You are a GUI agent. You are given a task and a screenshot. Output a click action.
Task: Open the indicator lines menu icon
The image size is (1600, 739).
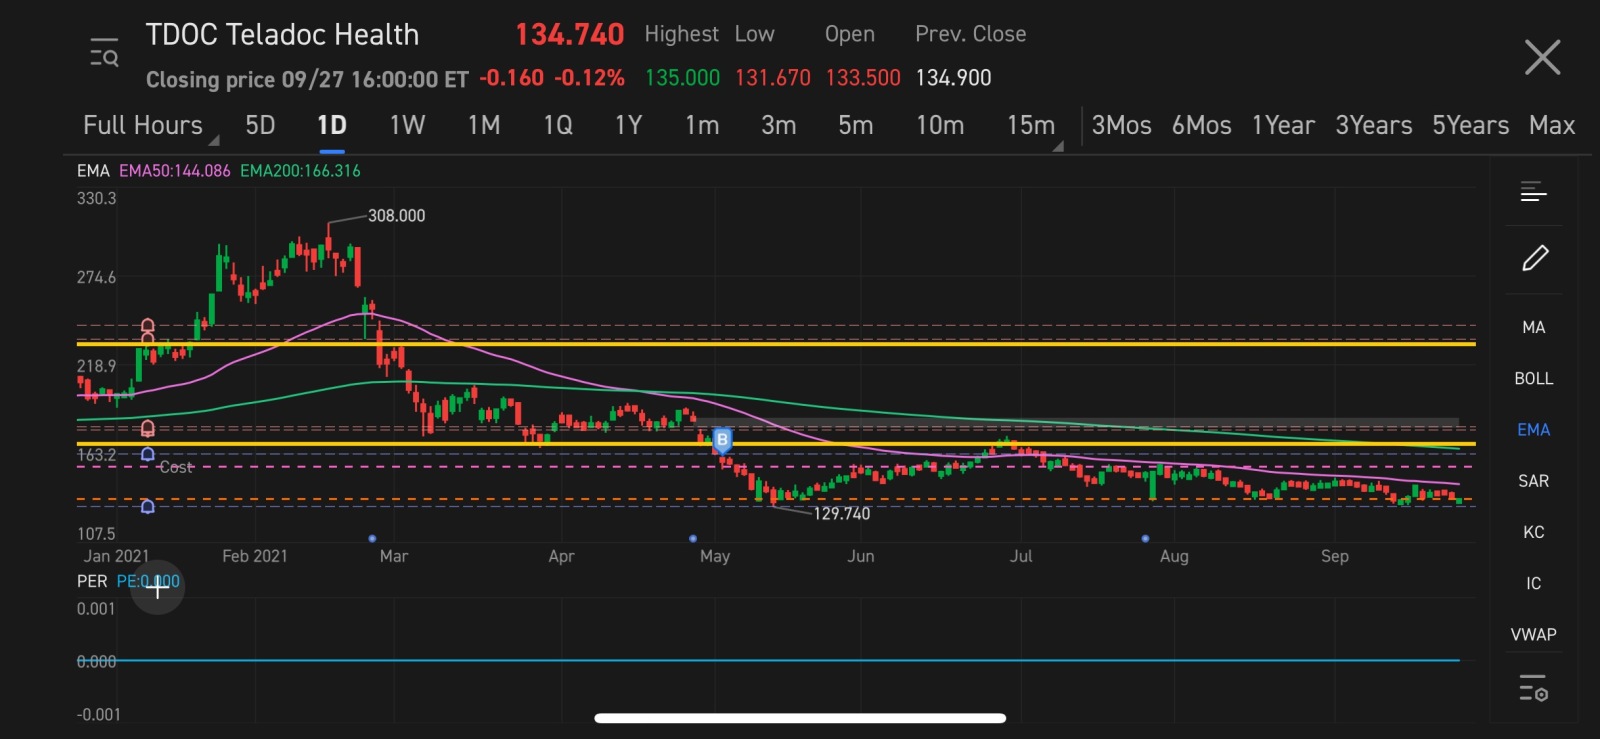[1534, 191]
